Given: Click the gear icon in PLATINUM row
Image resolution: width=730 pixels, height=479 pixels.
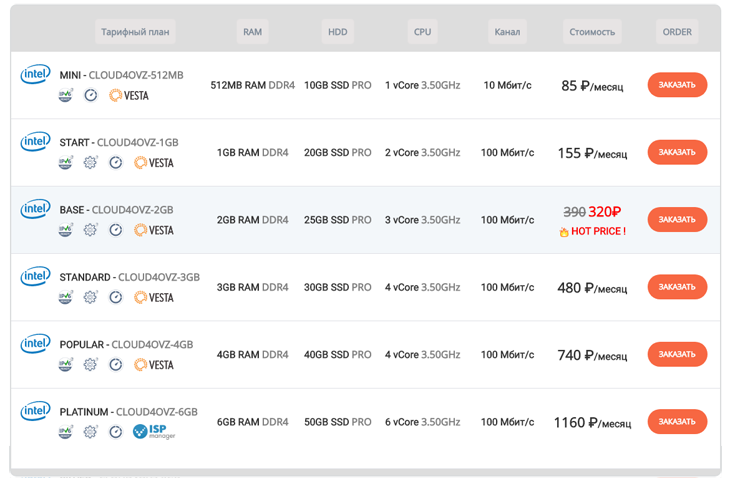Looking at the screenshot, I should (x=90, y=432).
